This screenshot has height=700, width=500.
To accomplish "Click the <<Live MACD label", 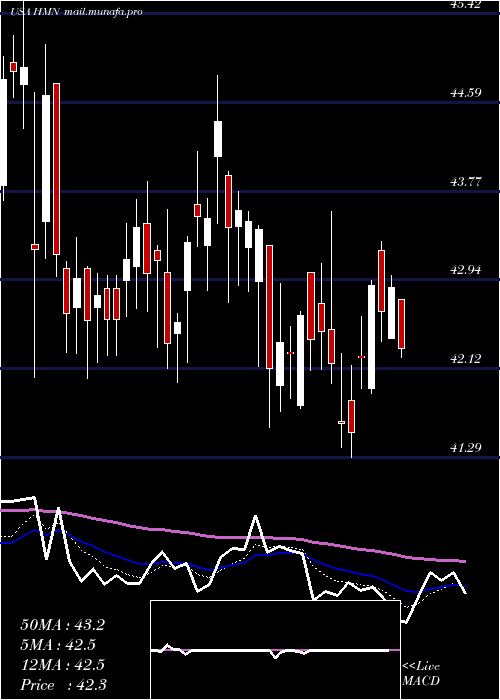I will (x=421, y=674).
